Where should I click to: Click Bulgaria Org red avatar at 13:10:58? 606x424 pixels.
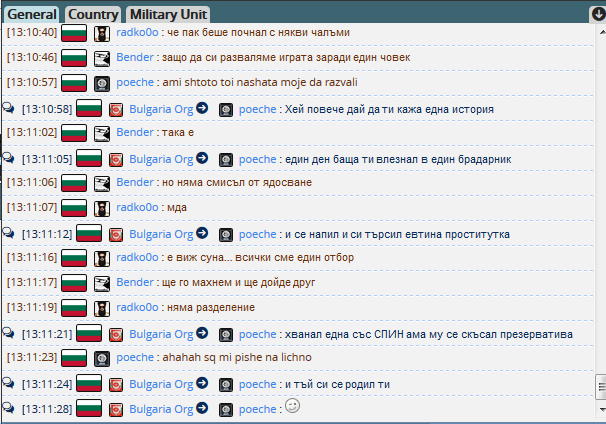click(x=116, y=110)
